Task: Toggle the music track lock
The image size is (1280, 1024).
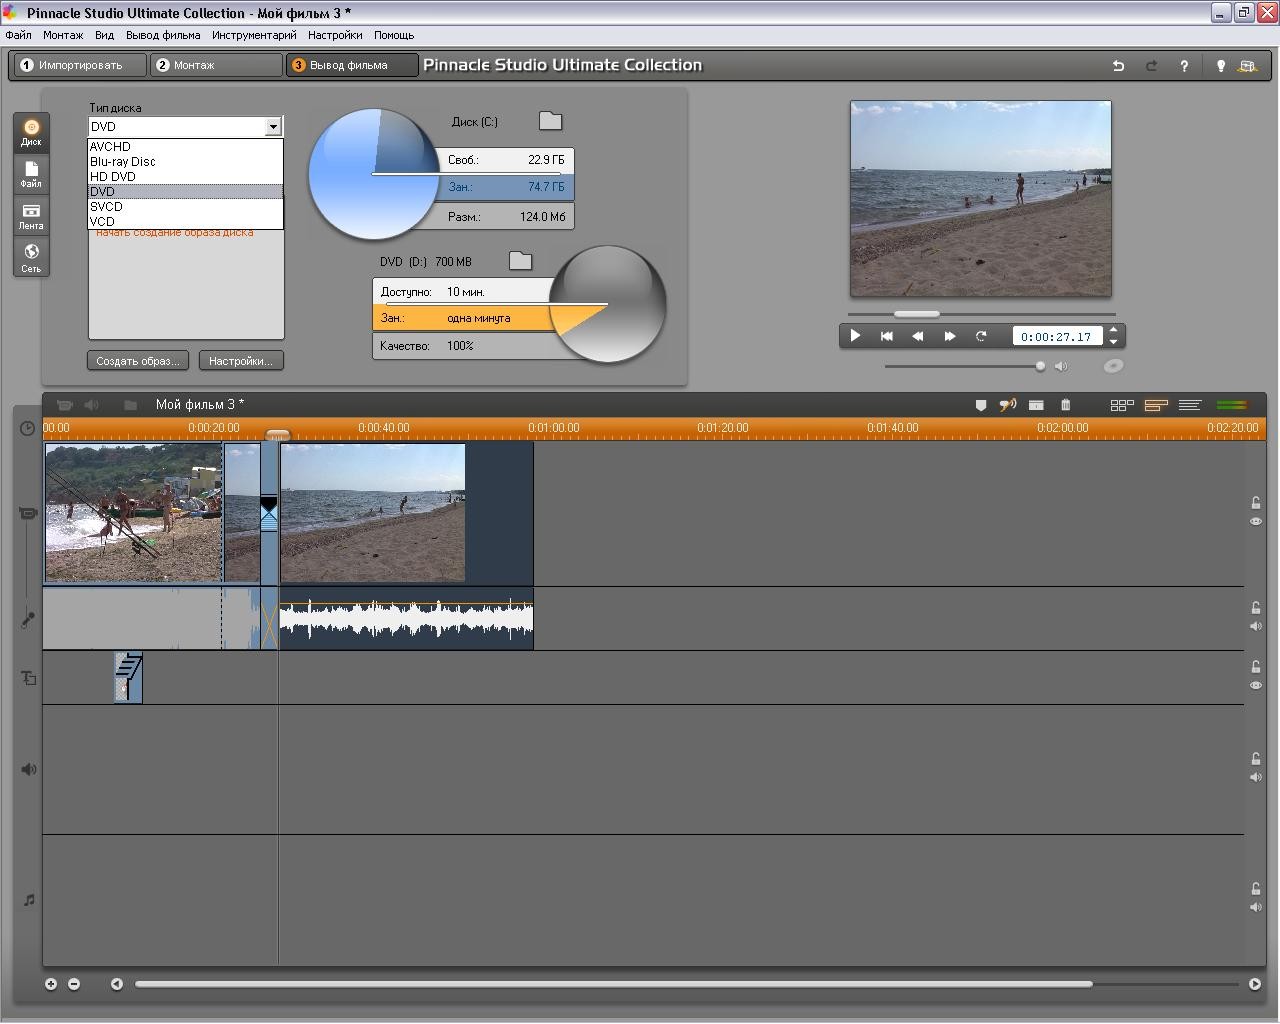Action: 1256,888
